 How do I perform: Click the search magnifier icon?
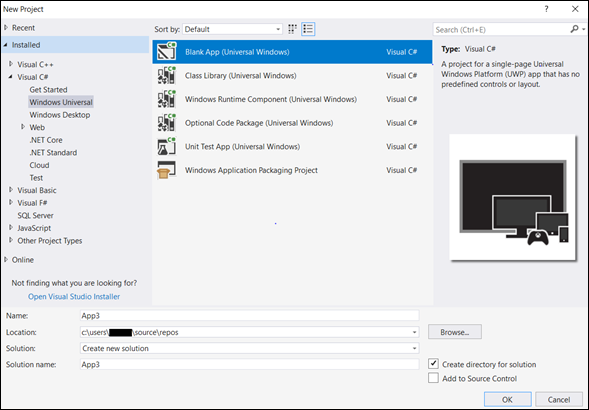point(574,29)
